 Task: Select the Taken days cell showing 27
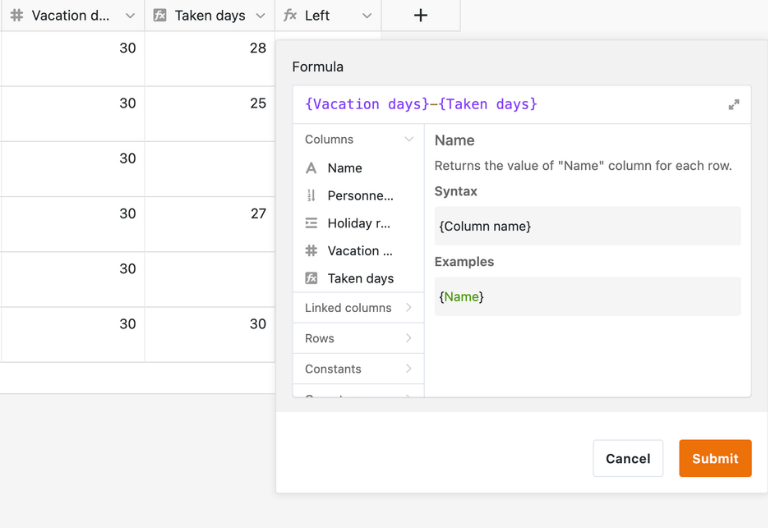coord(210,224)
